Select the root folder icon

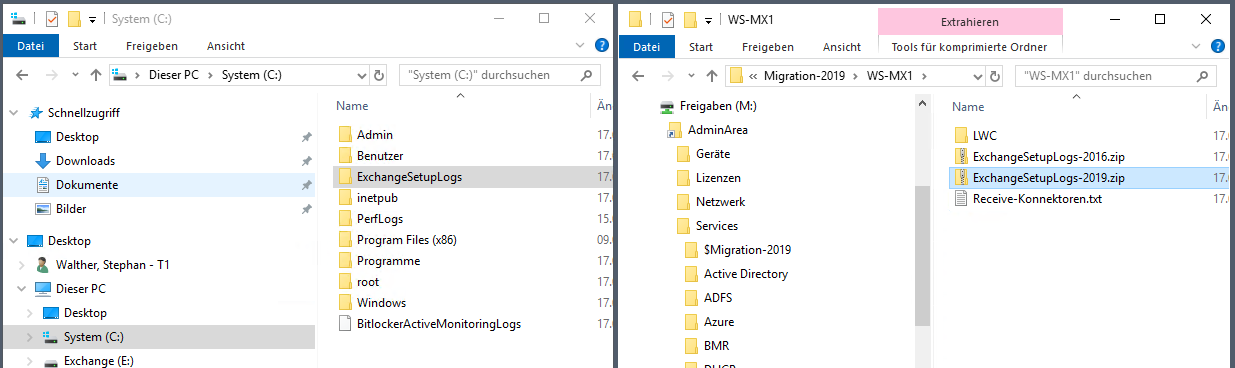[345, 282]
